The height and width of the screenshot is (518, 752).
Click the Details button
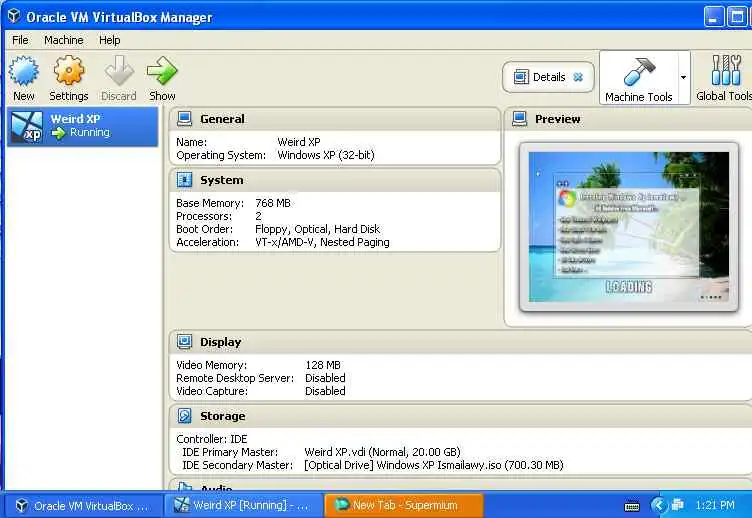(x=548, y=77)
